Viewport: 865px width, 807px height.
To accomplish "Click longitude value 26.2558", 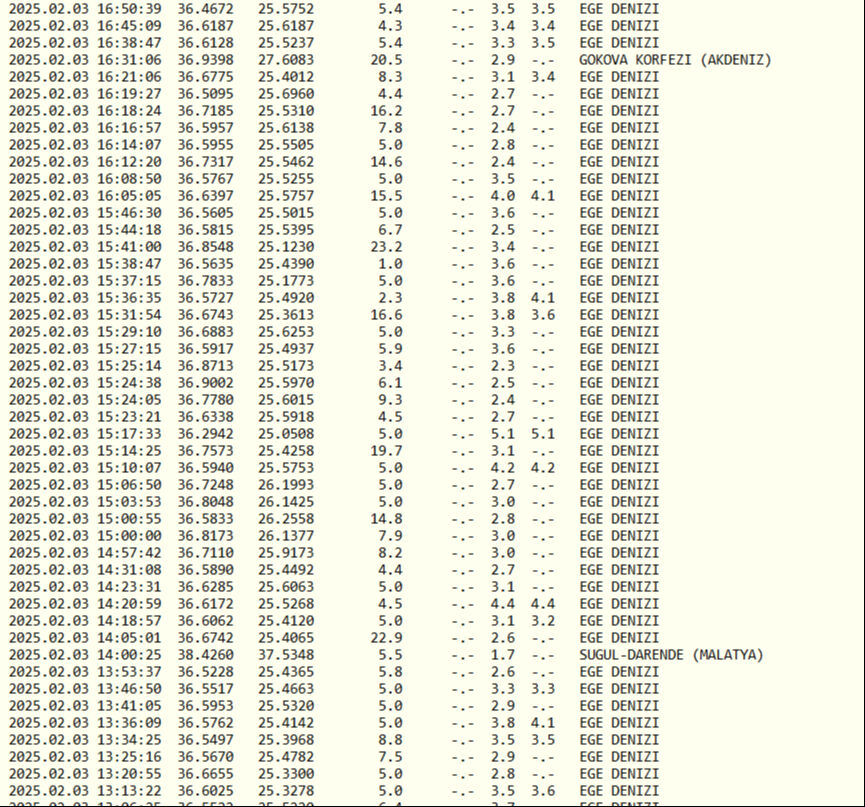I will [285, 519].
